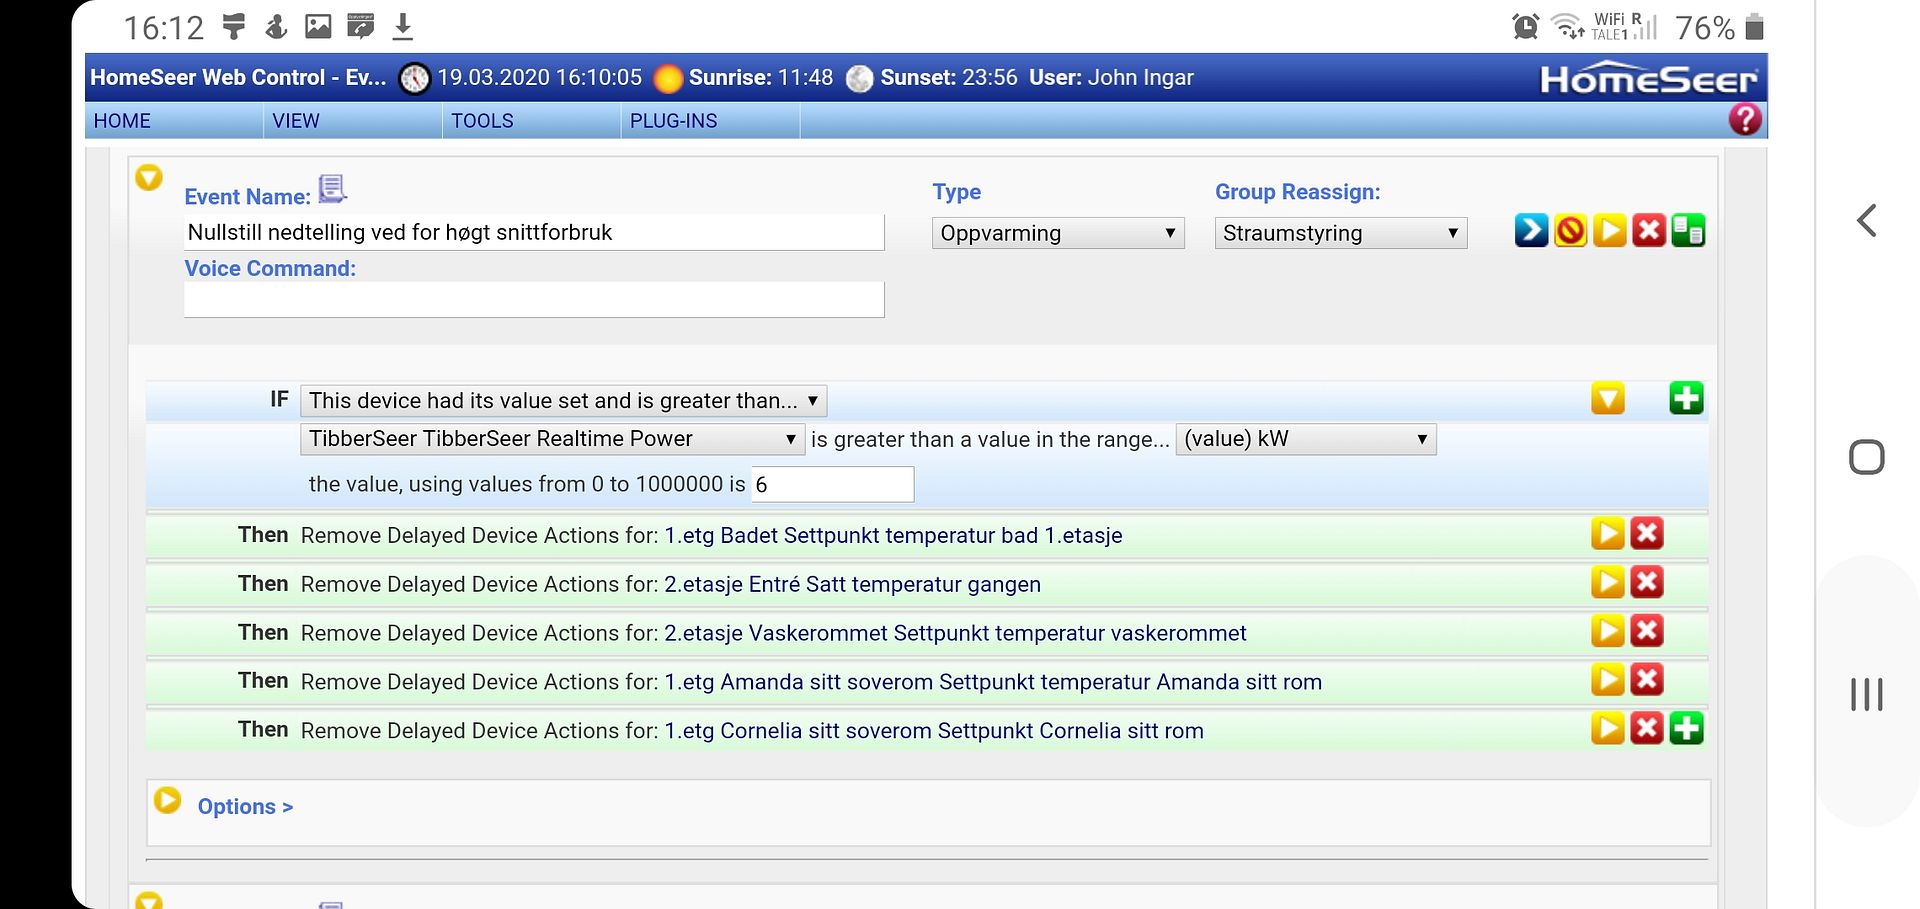Select the (value) kW dropdown

click(1306, 438)
